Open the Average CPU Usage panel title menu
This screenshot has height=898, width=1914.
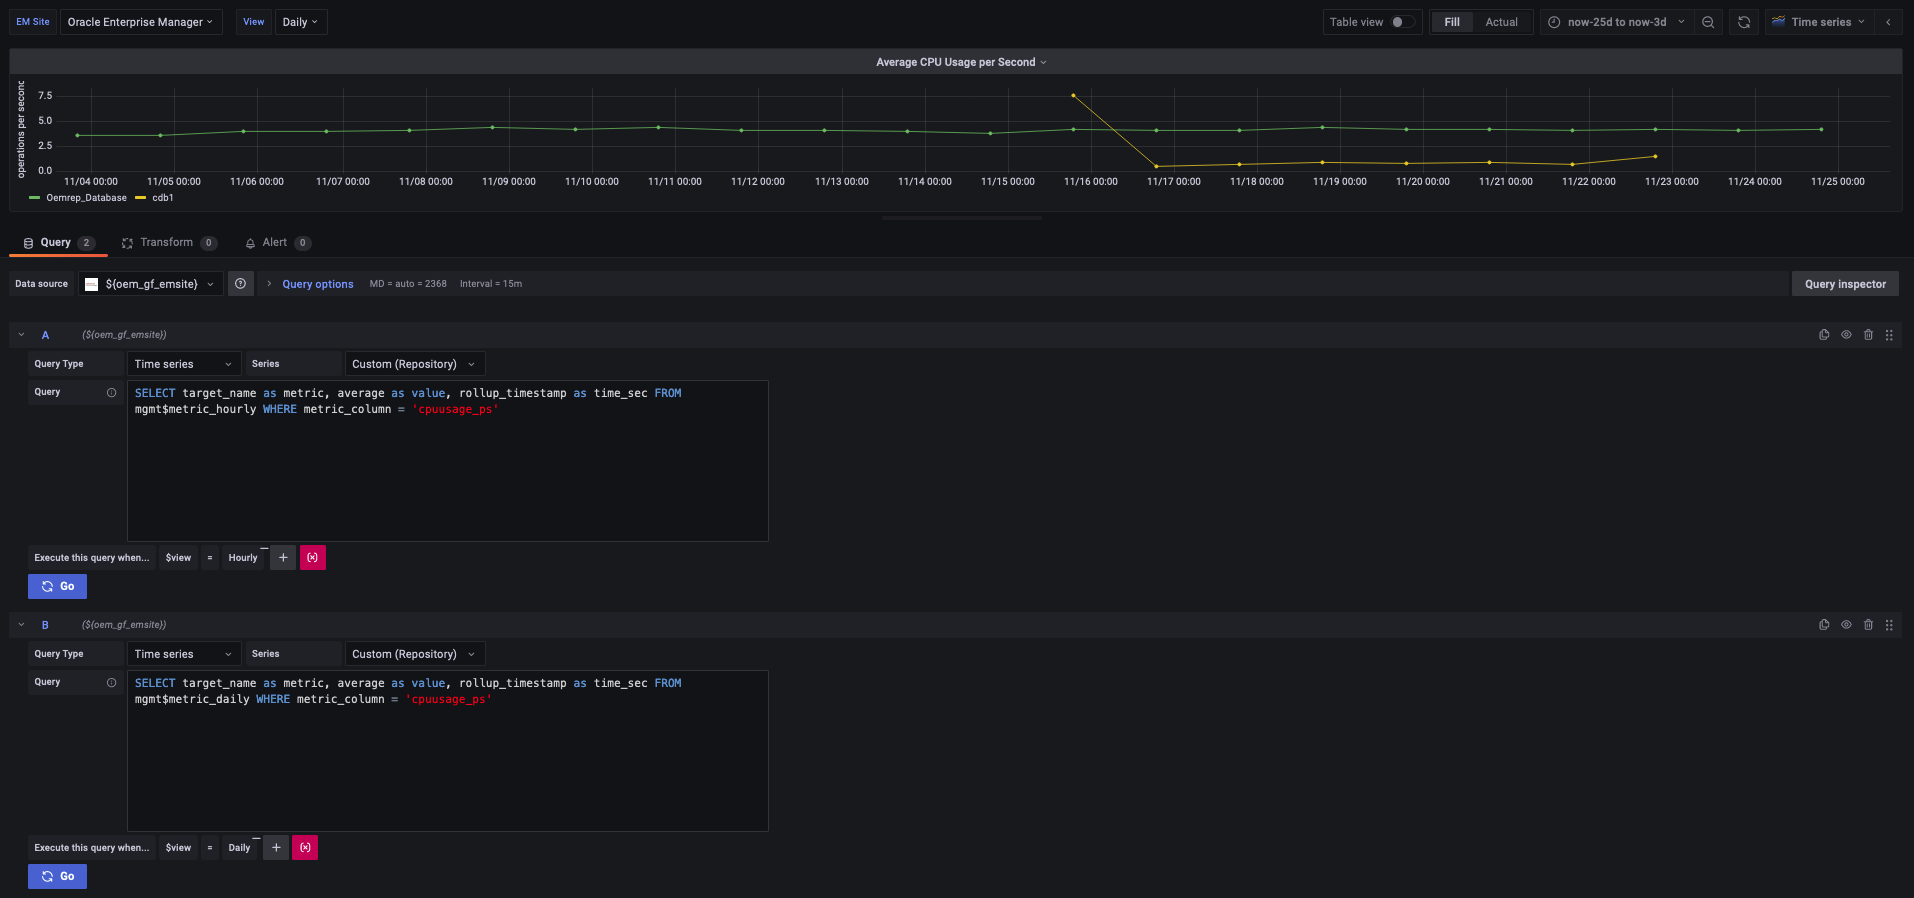coord(961,62)
